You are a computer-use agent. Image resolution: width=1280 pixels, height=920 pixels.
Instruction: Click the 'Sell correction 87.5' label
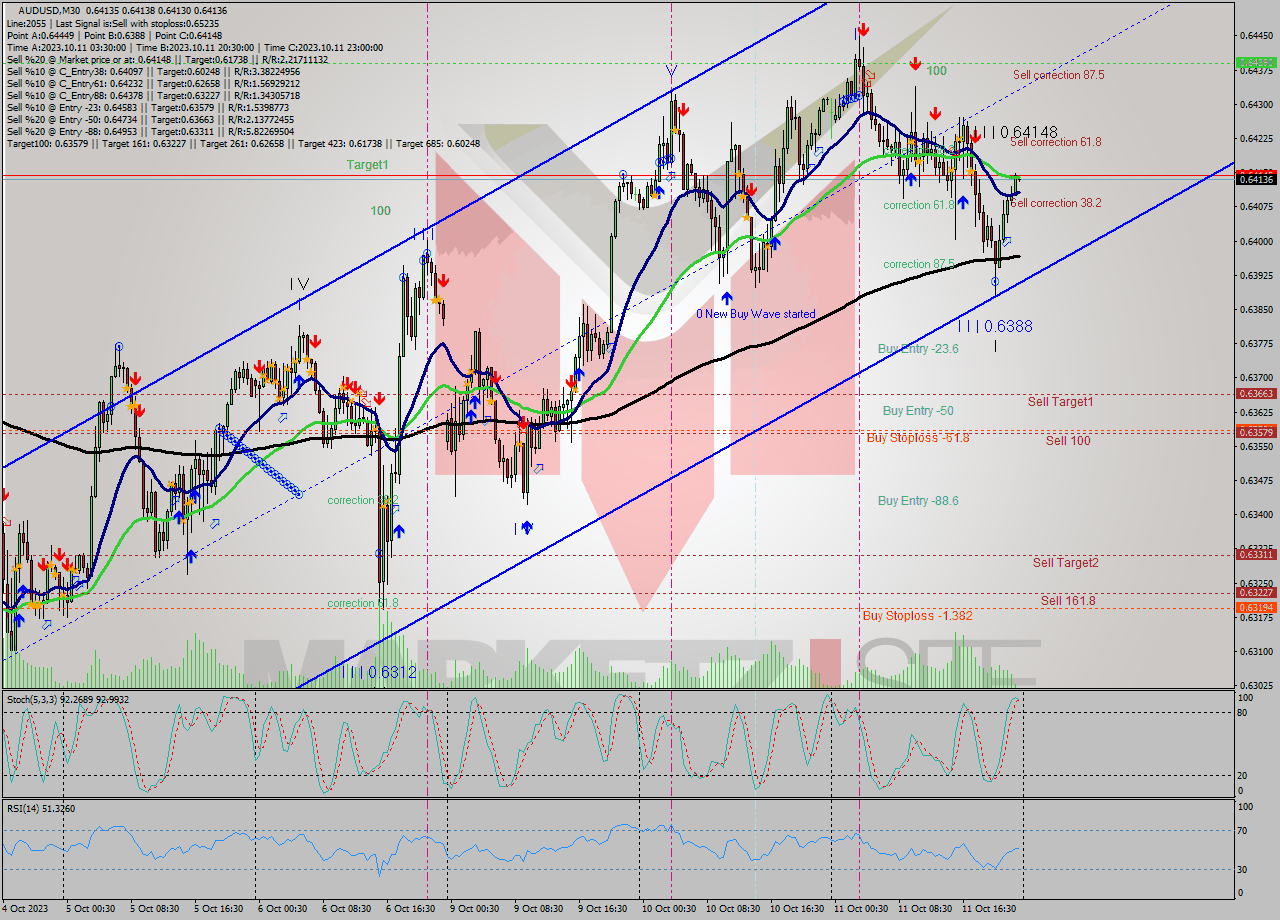pos(1058,75)
